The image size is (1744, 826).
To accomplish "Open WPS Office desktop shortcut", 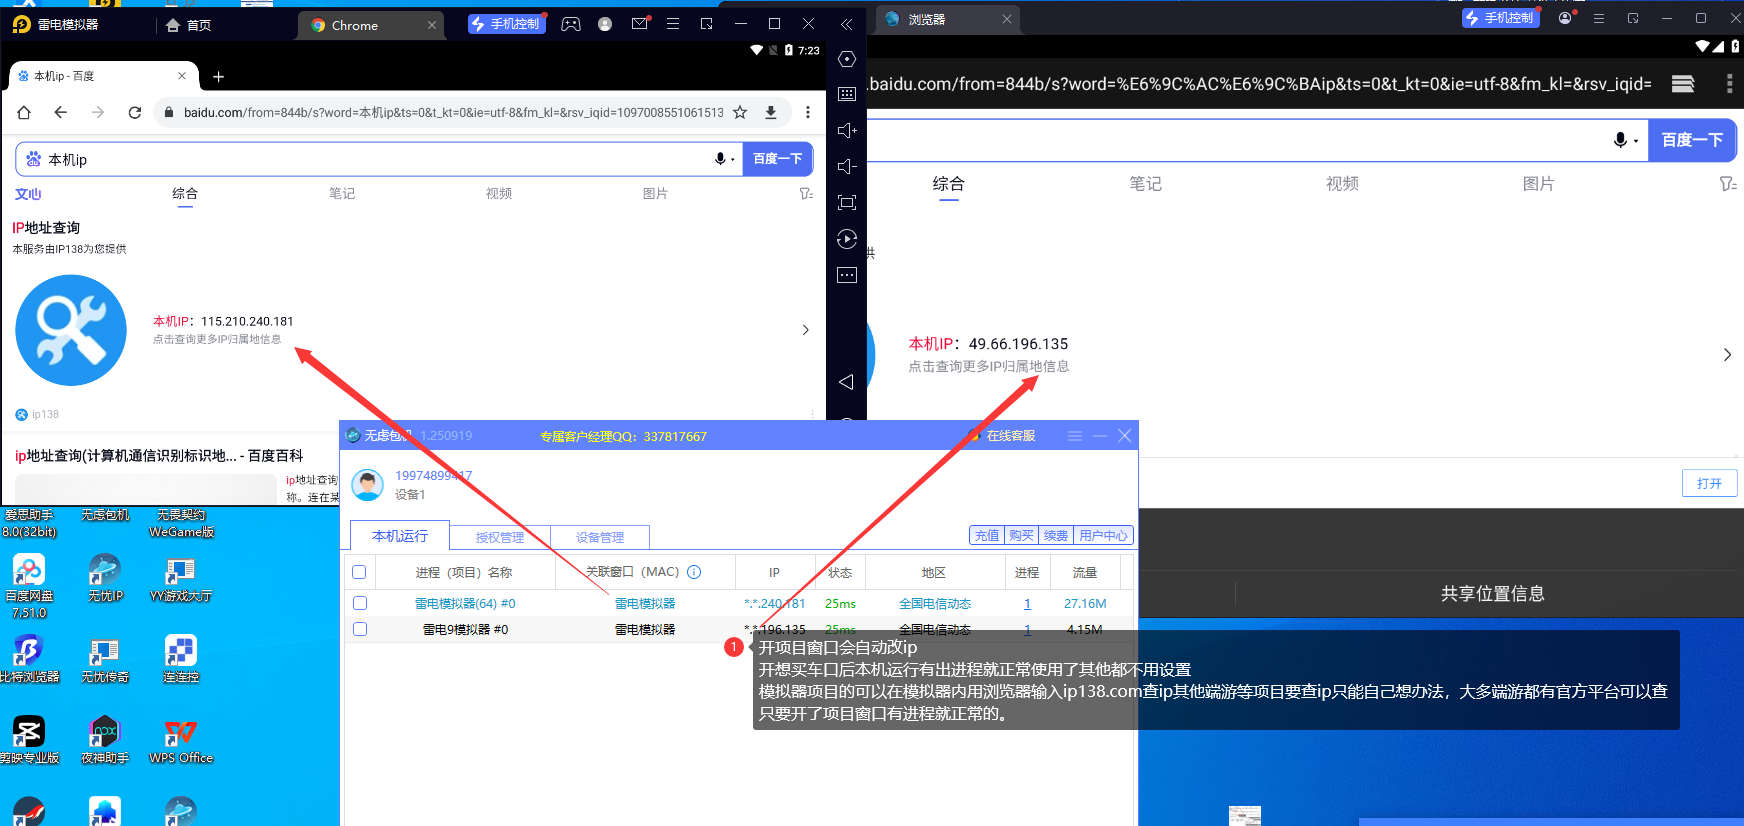I will pos(181,741).
